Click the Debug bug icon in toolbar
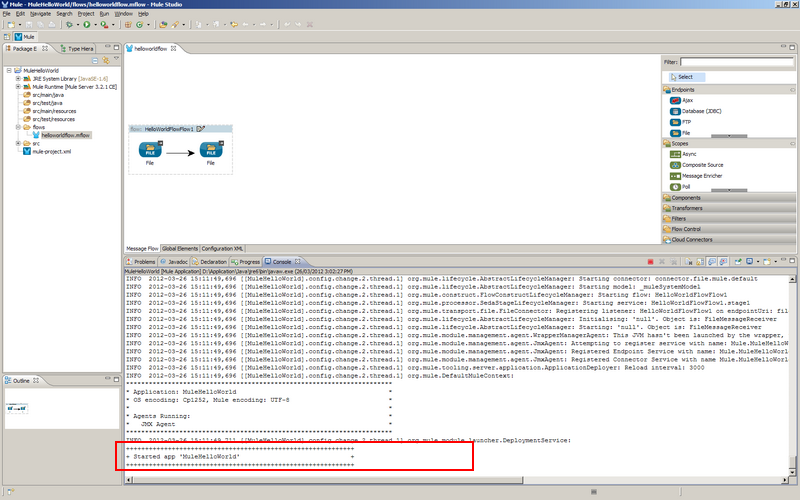The width and height of the screenshot is (800, 500). click(69, 24)
